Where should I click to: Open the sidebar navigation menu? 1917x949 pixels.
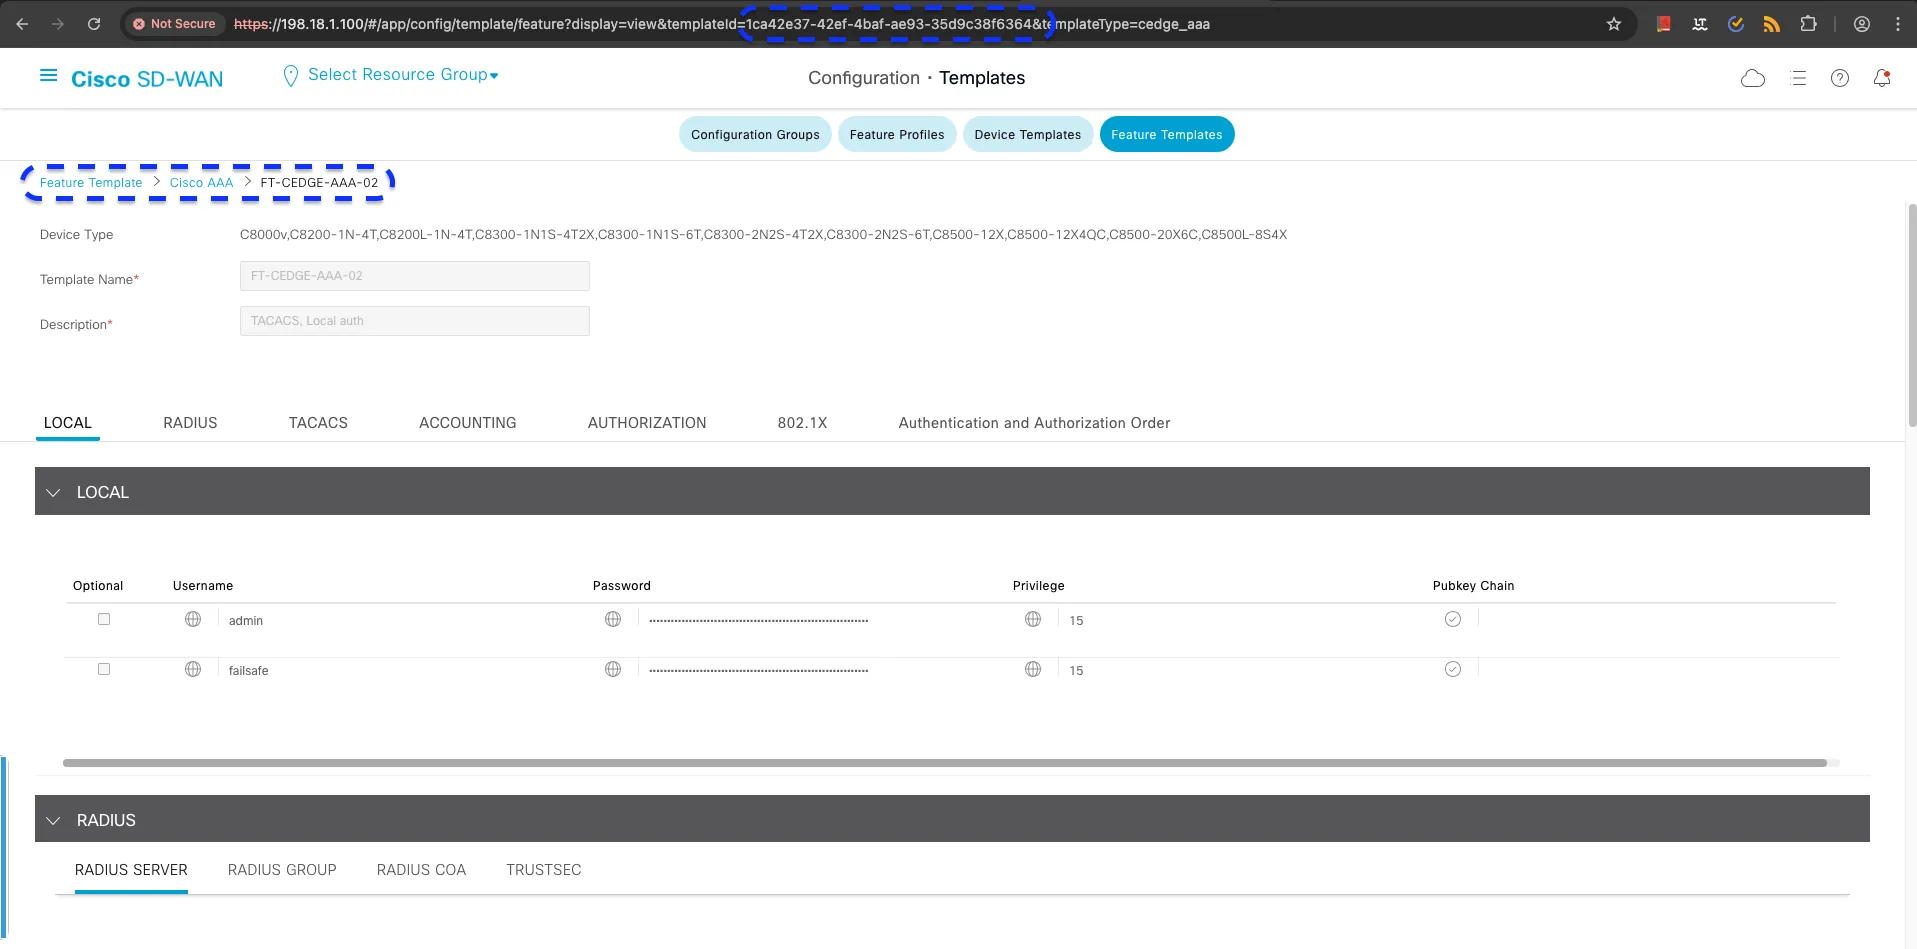coord(47,76)
